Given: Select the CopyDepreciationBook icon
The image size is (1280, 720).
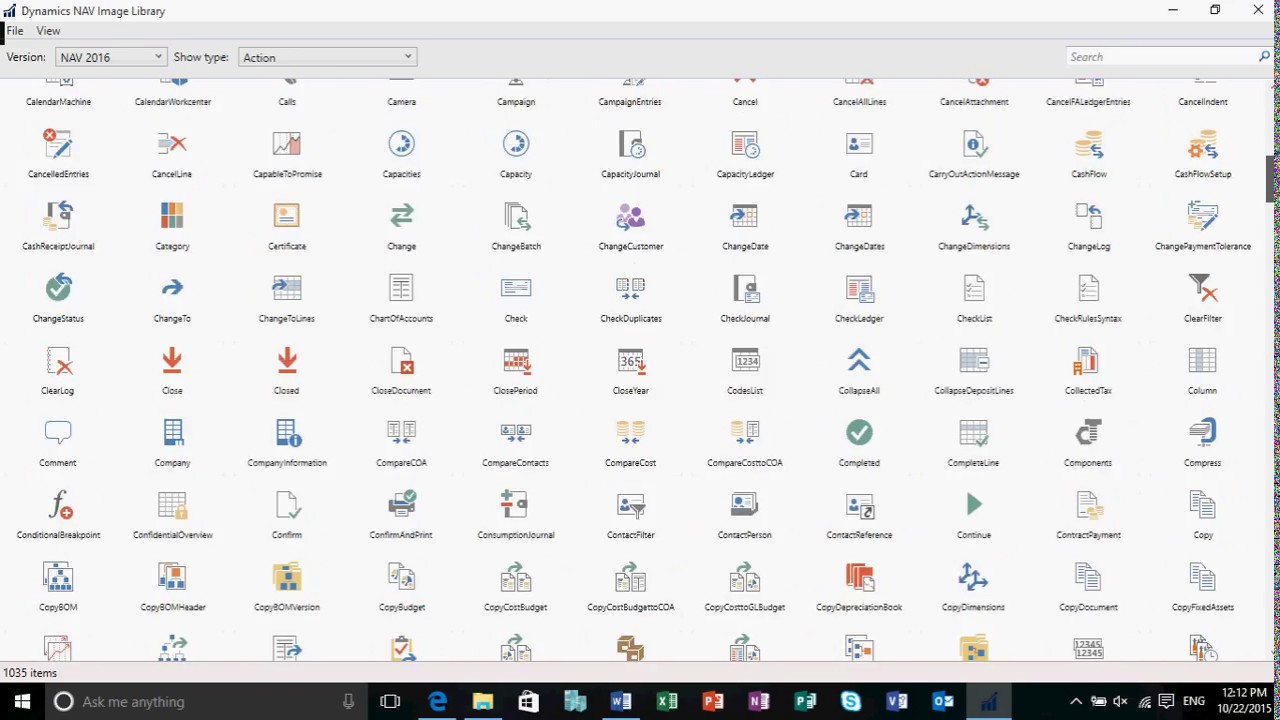Looking at the screenshot, I should click(x=859, y=576).
